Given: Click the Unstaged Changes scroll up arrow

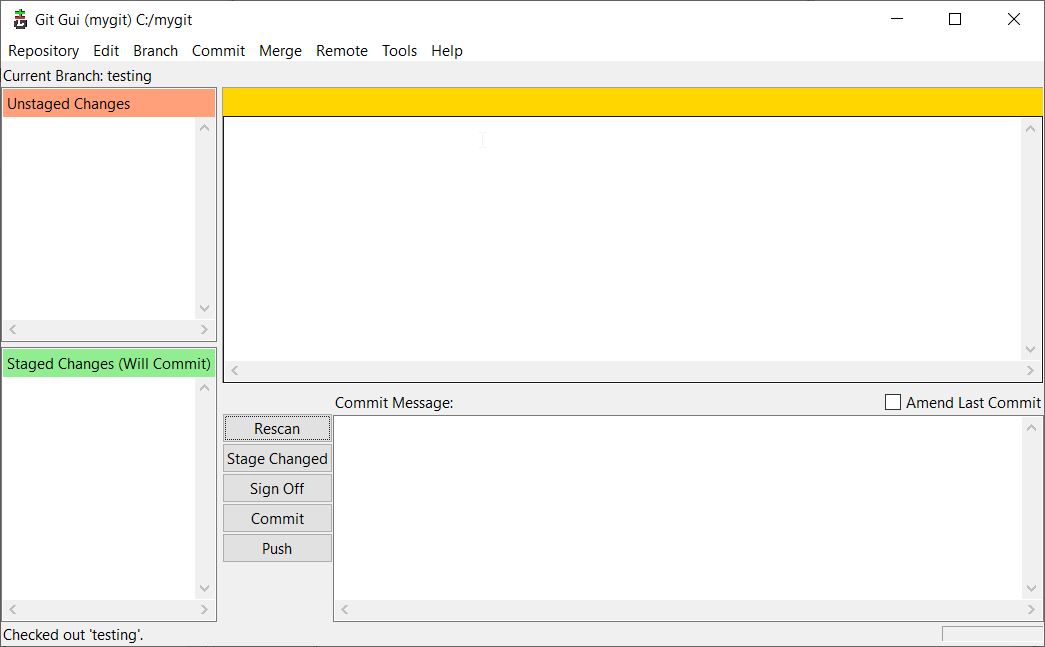Looking at the screenshot, I should tap(205, 128).
